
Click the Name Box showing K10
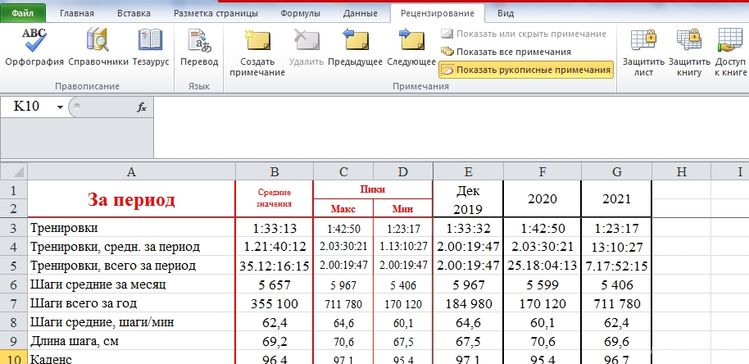[28, 107]
